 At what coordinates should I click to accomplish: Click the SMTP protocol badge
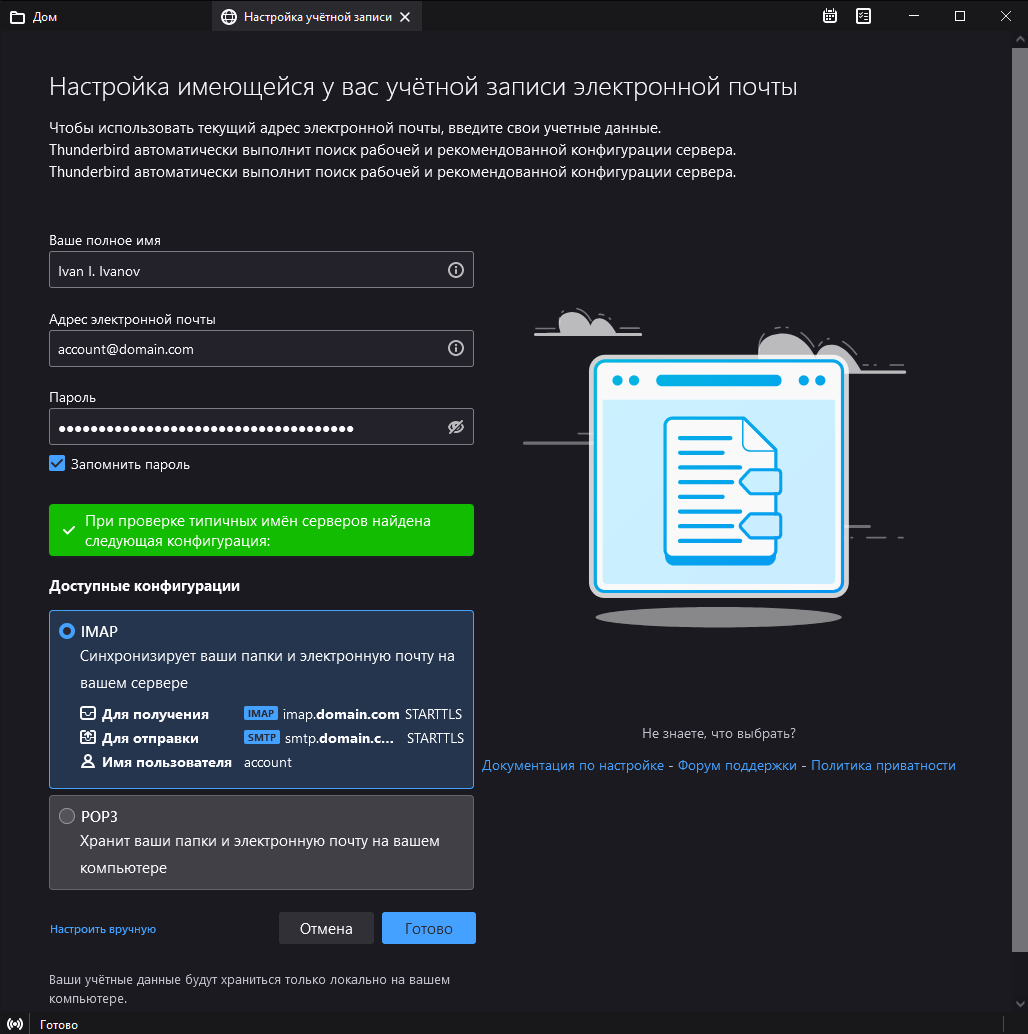[x=261, y=738]
